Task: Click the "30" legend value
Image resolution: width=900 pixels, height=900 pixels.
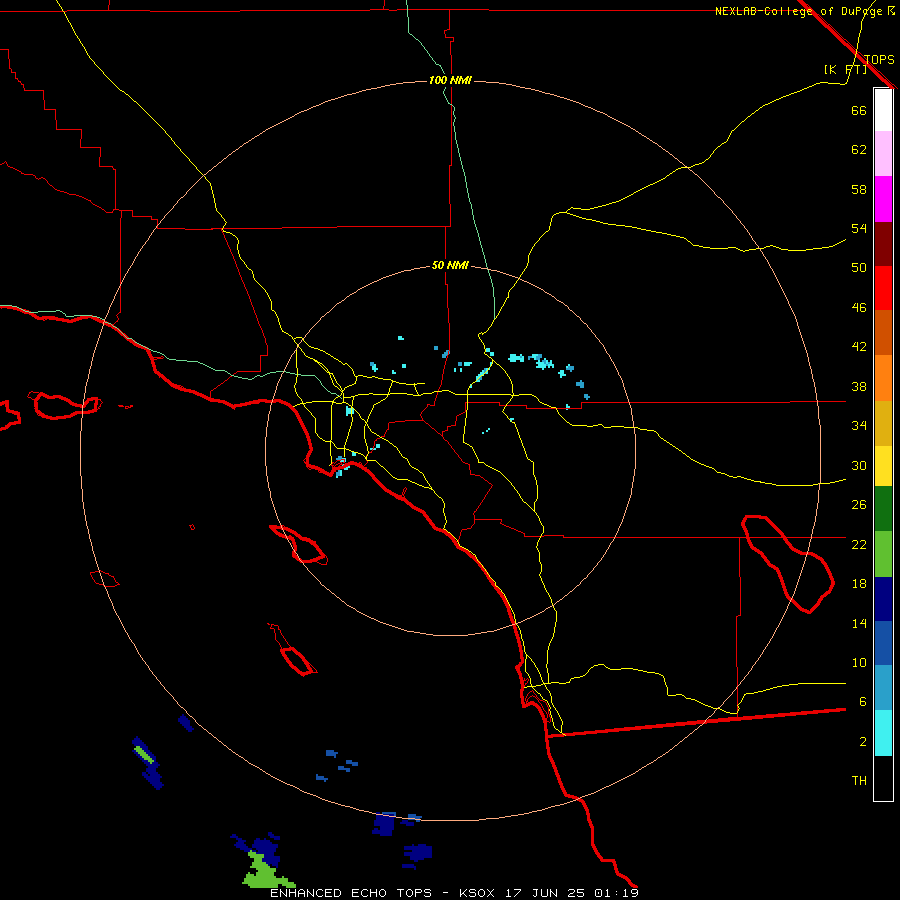Action: pyautogui.click(x=859, y=465)
